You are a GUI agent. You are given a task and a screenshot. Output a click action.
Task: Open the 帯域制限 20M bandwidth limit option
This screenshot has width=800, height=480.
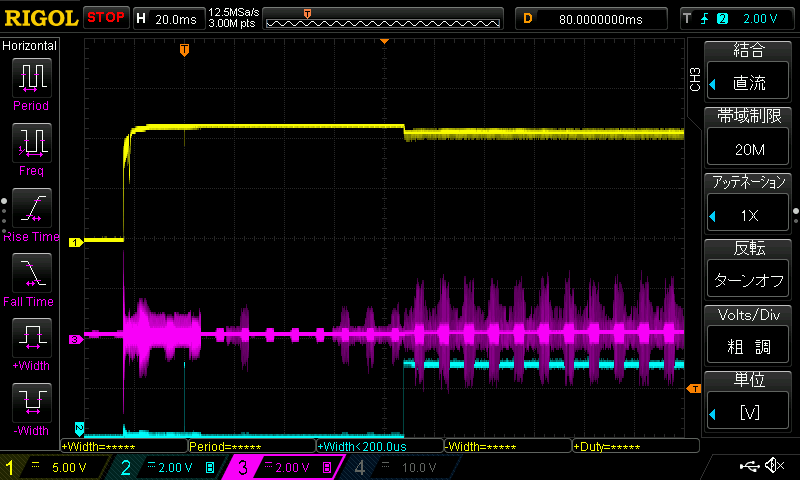[748, 137]
